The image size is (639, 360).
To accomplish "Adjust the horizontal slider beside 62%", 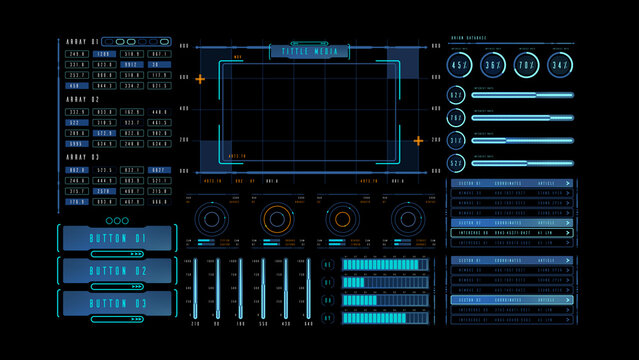I will point(523,95).
